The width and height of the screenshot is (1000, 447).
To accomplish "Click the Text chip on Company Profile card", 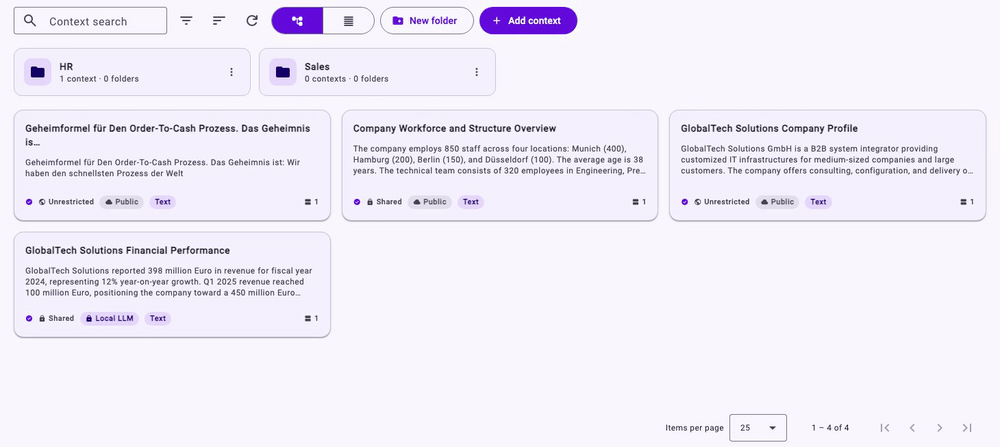I will pos(818,202).
